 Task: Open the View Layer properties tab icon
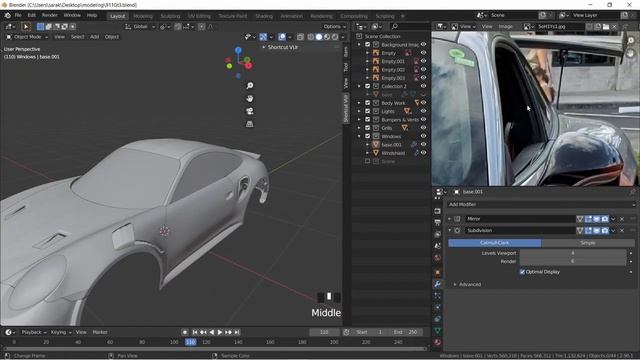pyautogui.click(x=438, y=235)
